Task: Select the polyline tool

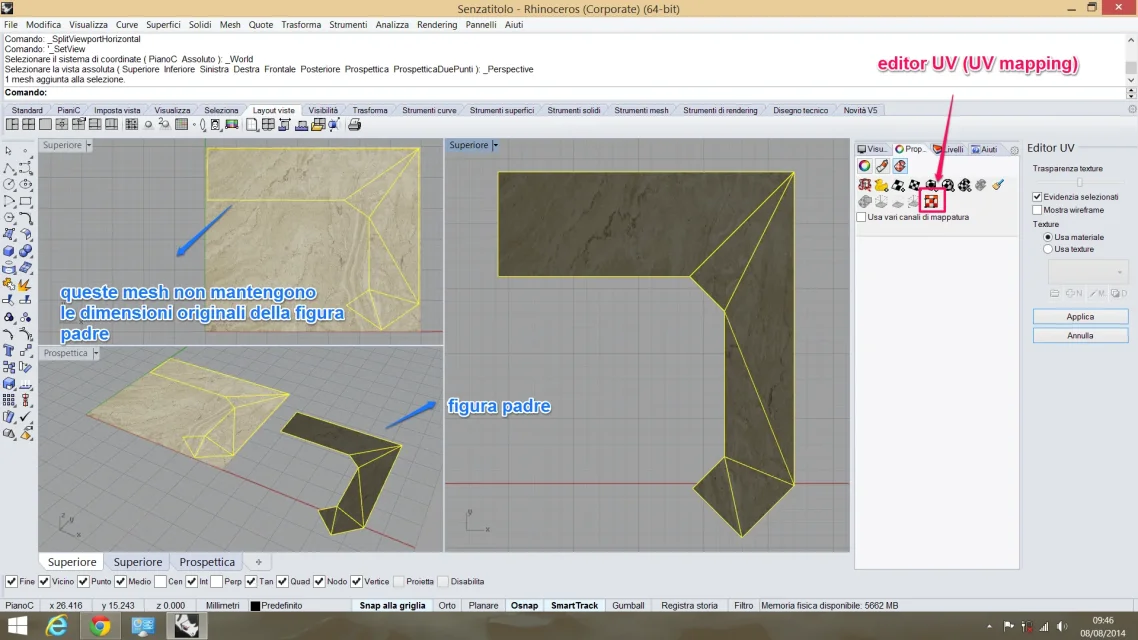Action: 9,168
